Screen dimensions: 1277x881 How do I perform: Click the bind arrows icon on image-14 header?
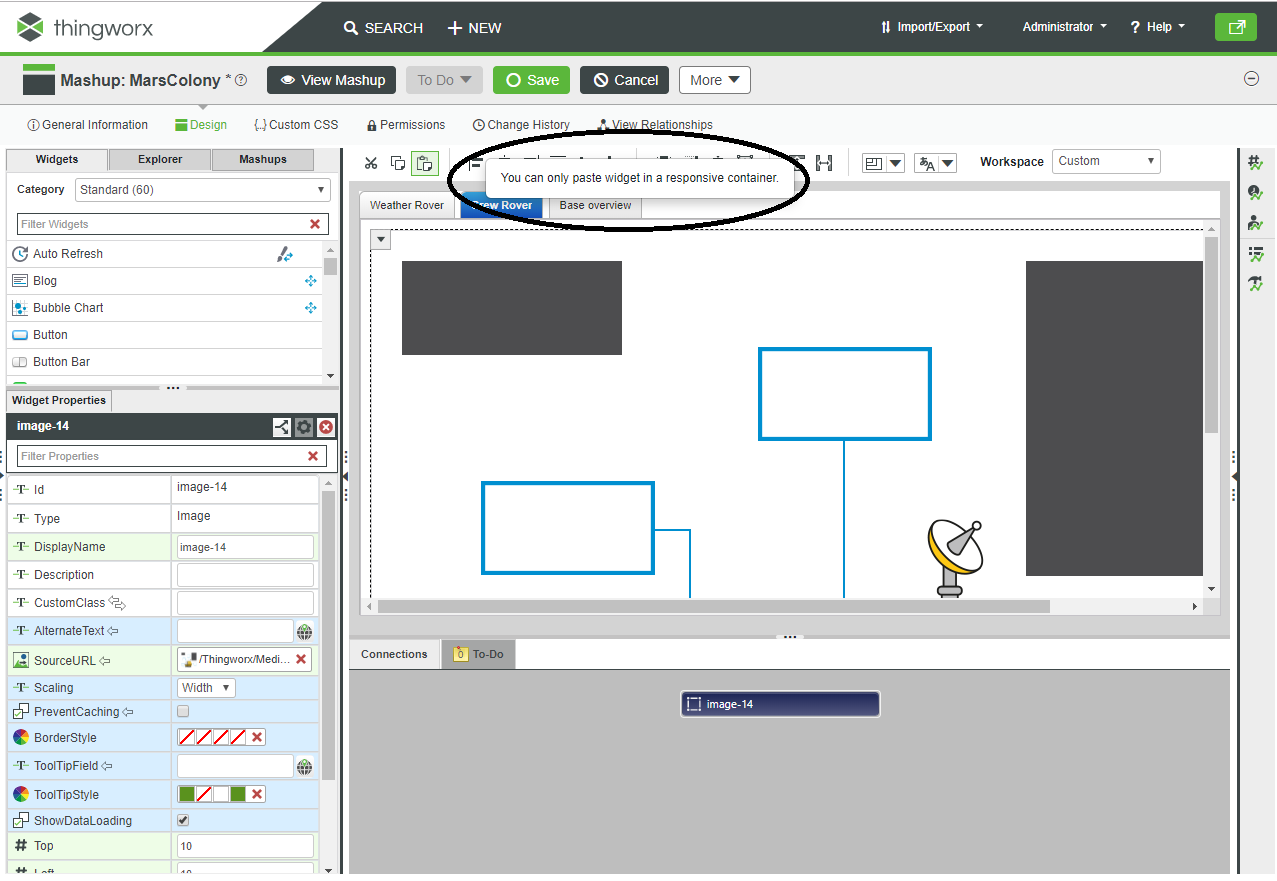(x=281, y=427)
